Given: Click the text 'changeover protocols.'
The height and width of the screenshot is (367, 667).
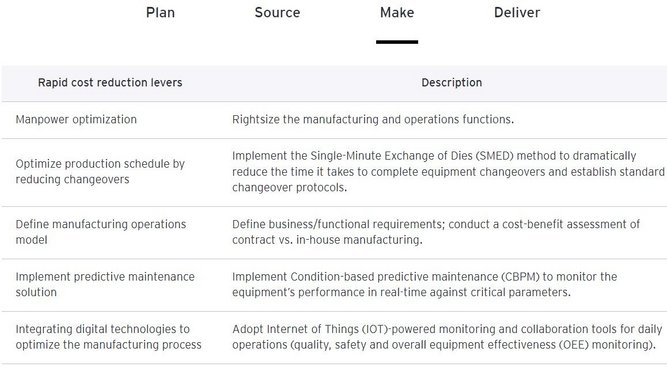Looking at the screenshot, I should [289, 188].
